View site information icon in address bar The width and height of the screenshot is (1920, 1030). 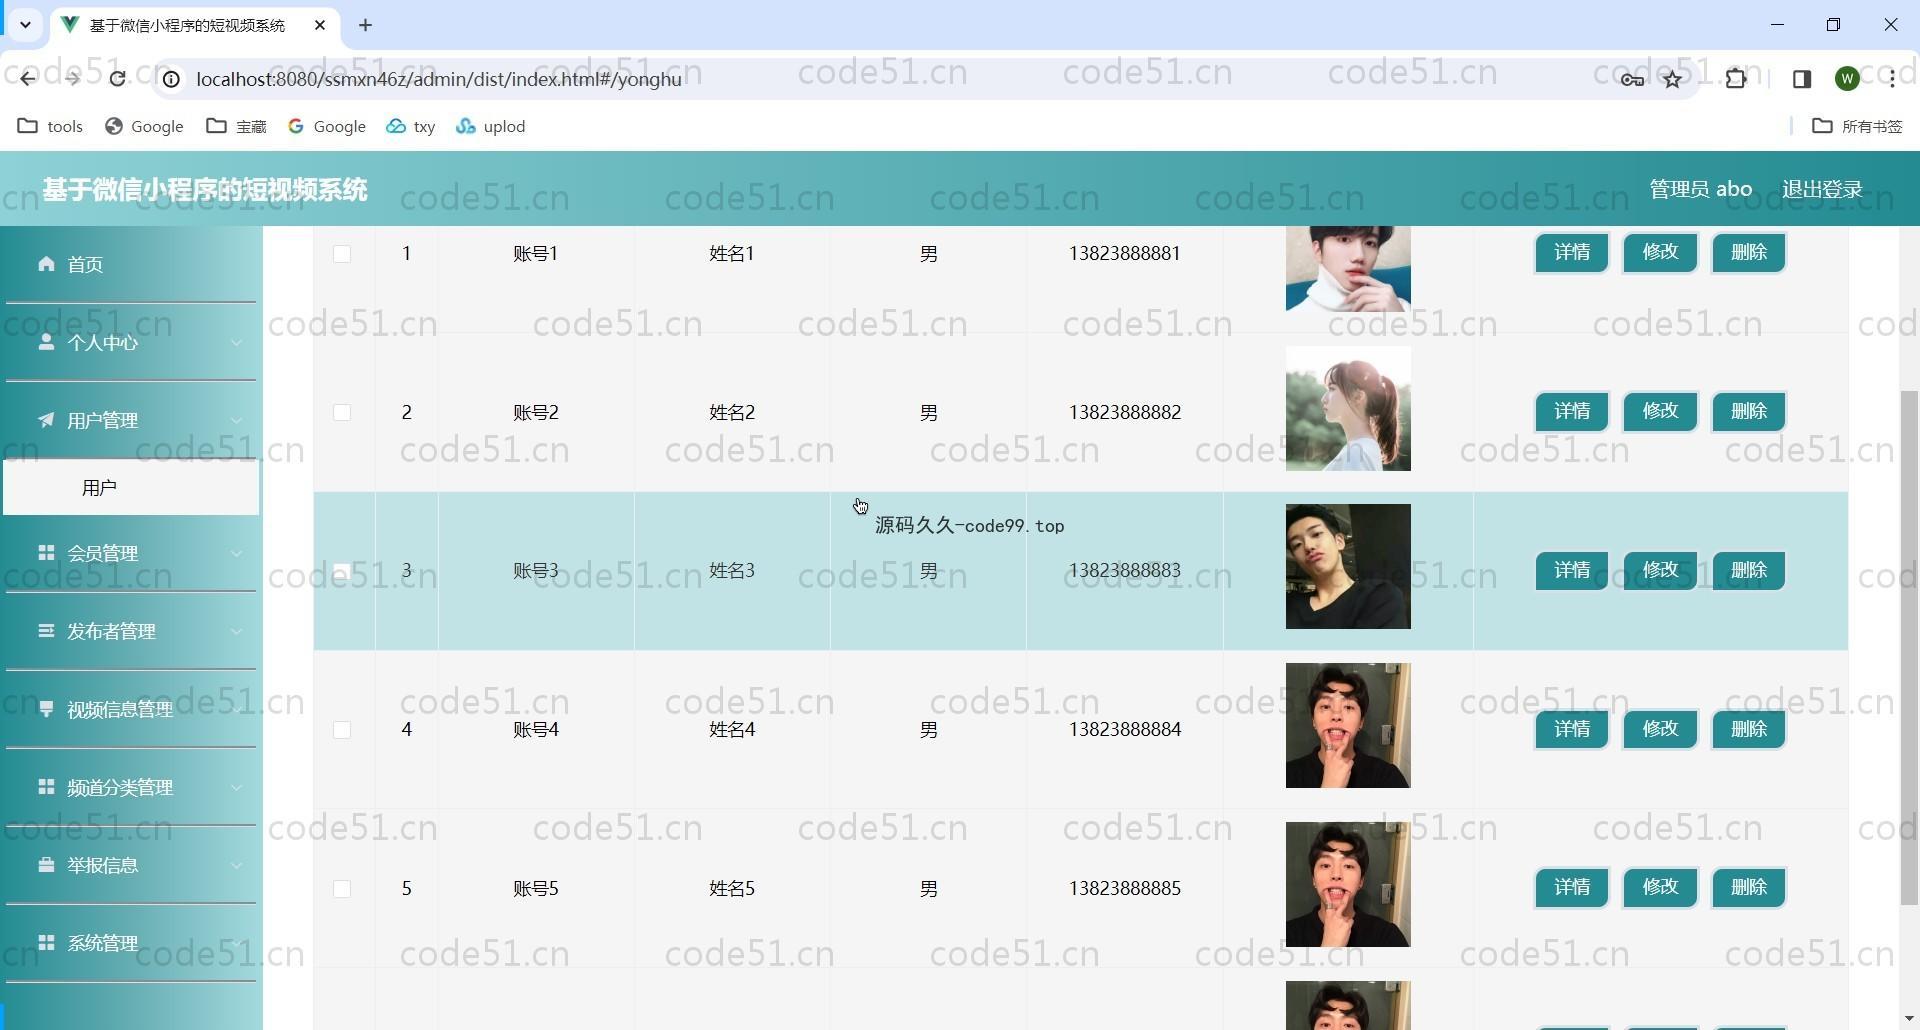click(172, 79)
